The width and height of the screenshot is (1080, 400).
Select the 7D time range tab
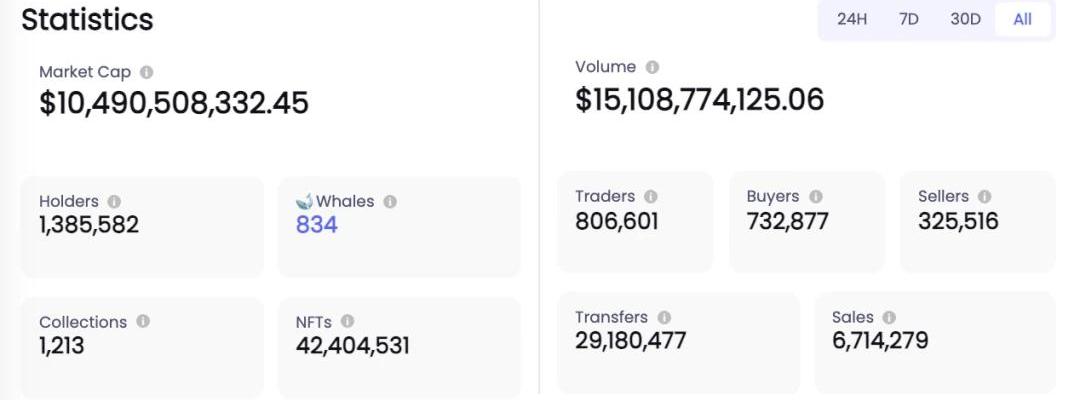908,19
